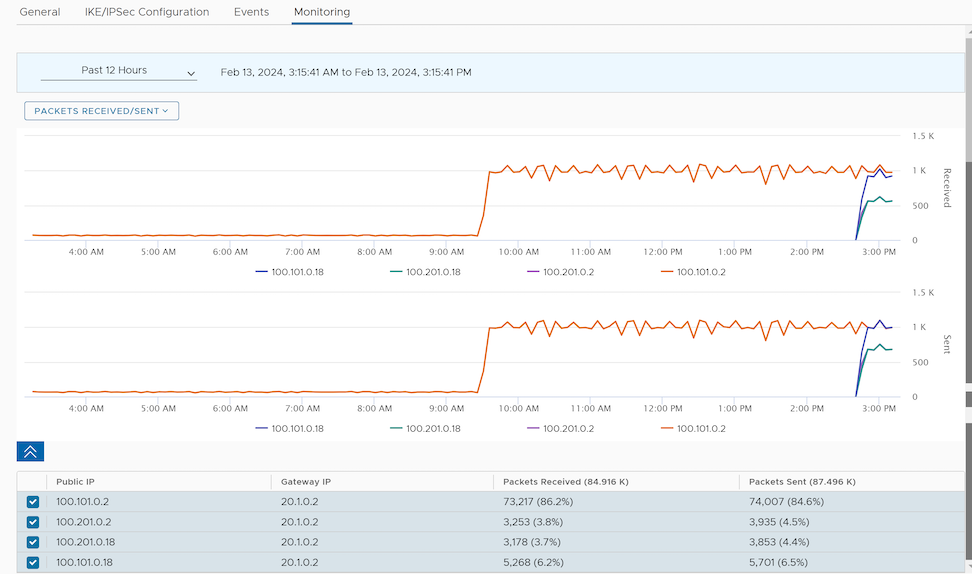
Task: Expand Packets Received/Sent metric dropdown
Action: pyautogui.click(x=101, y=111)
